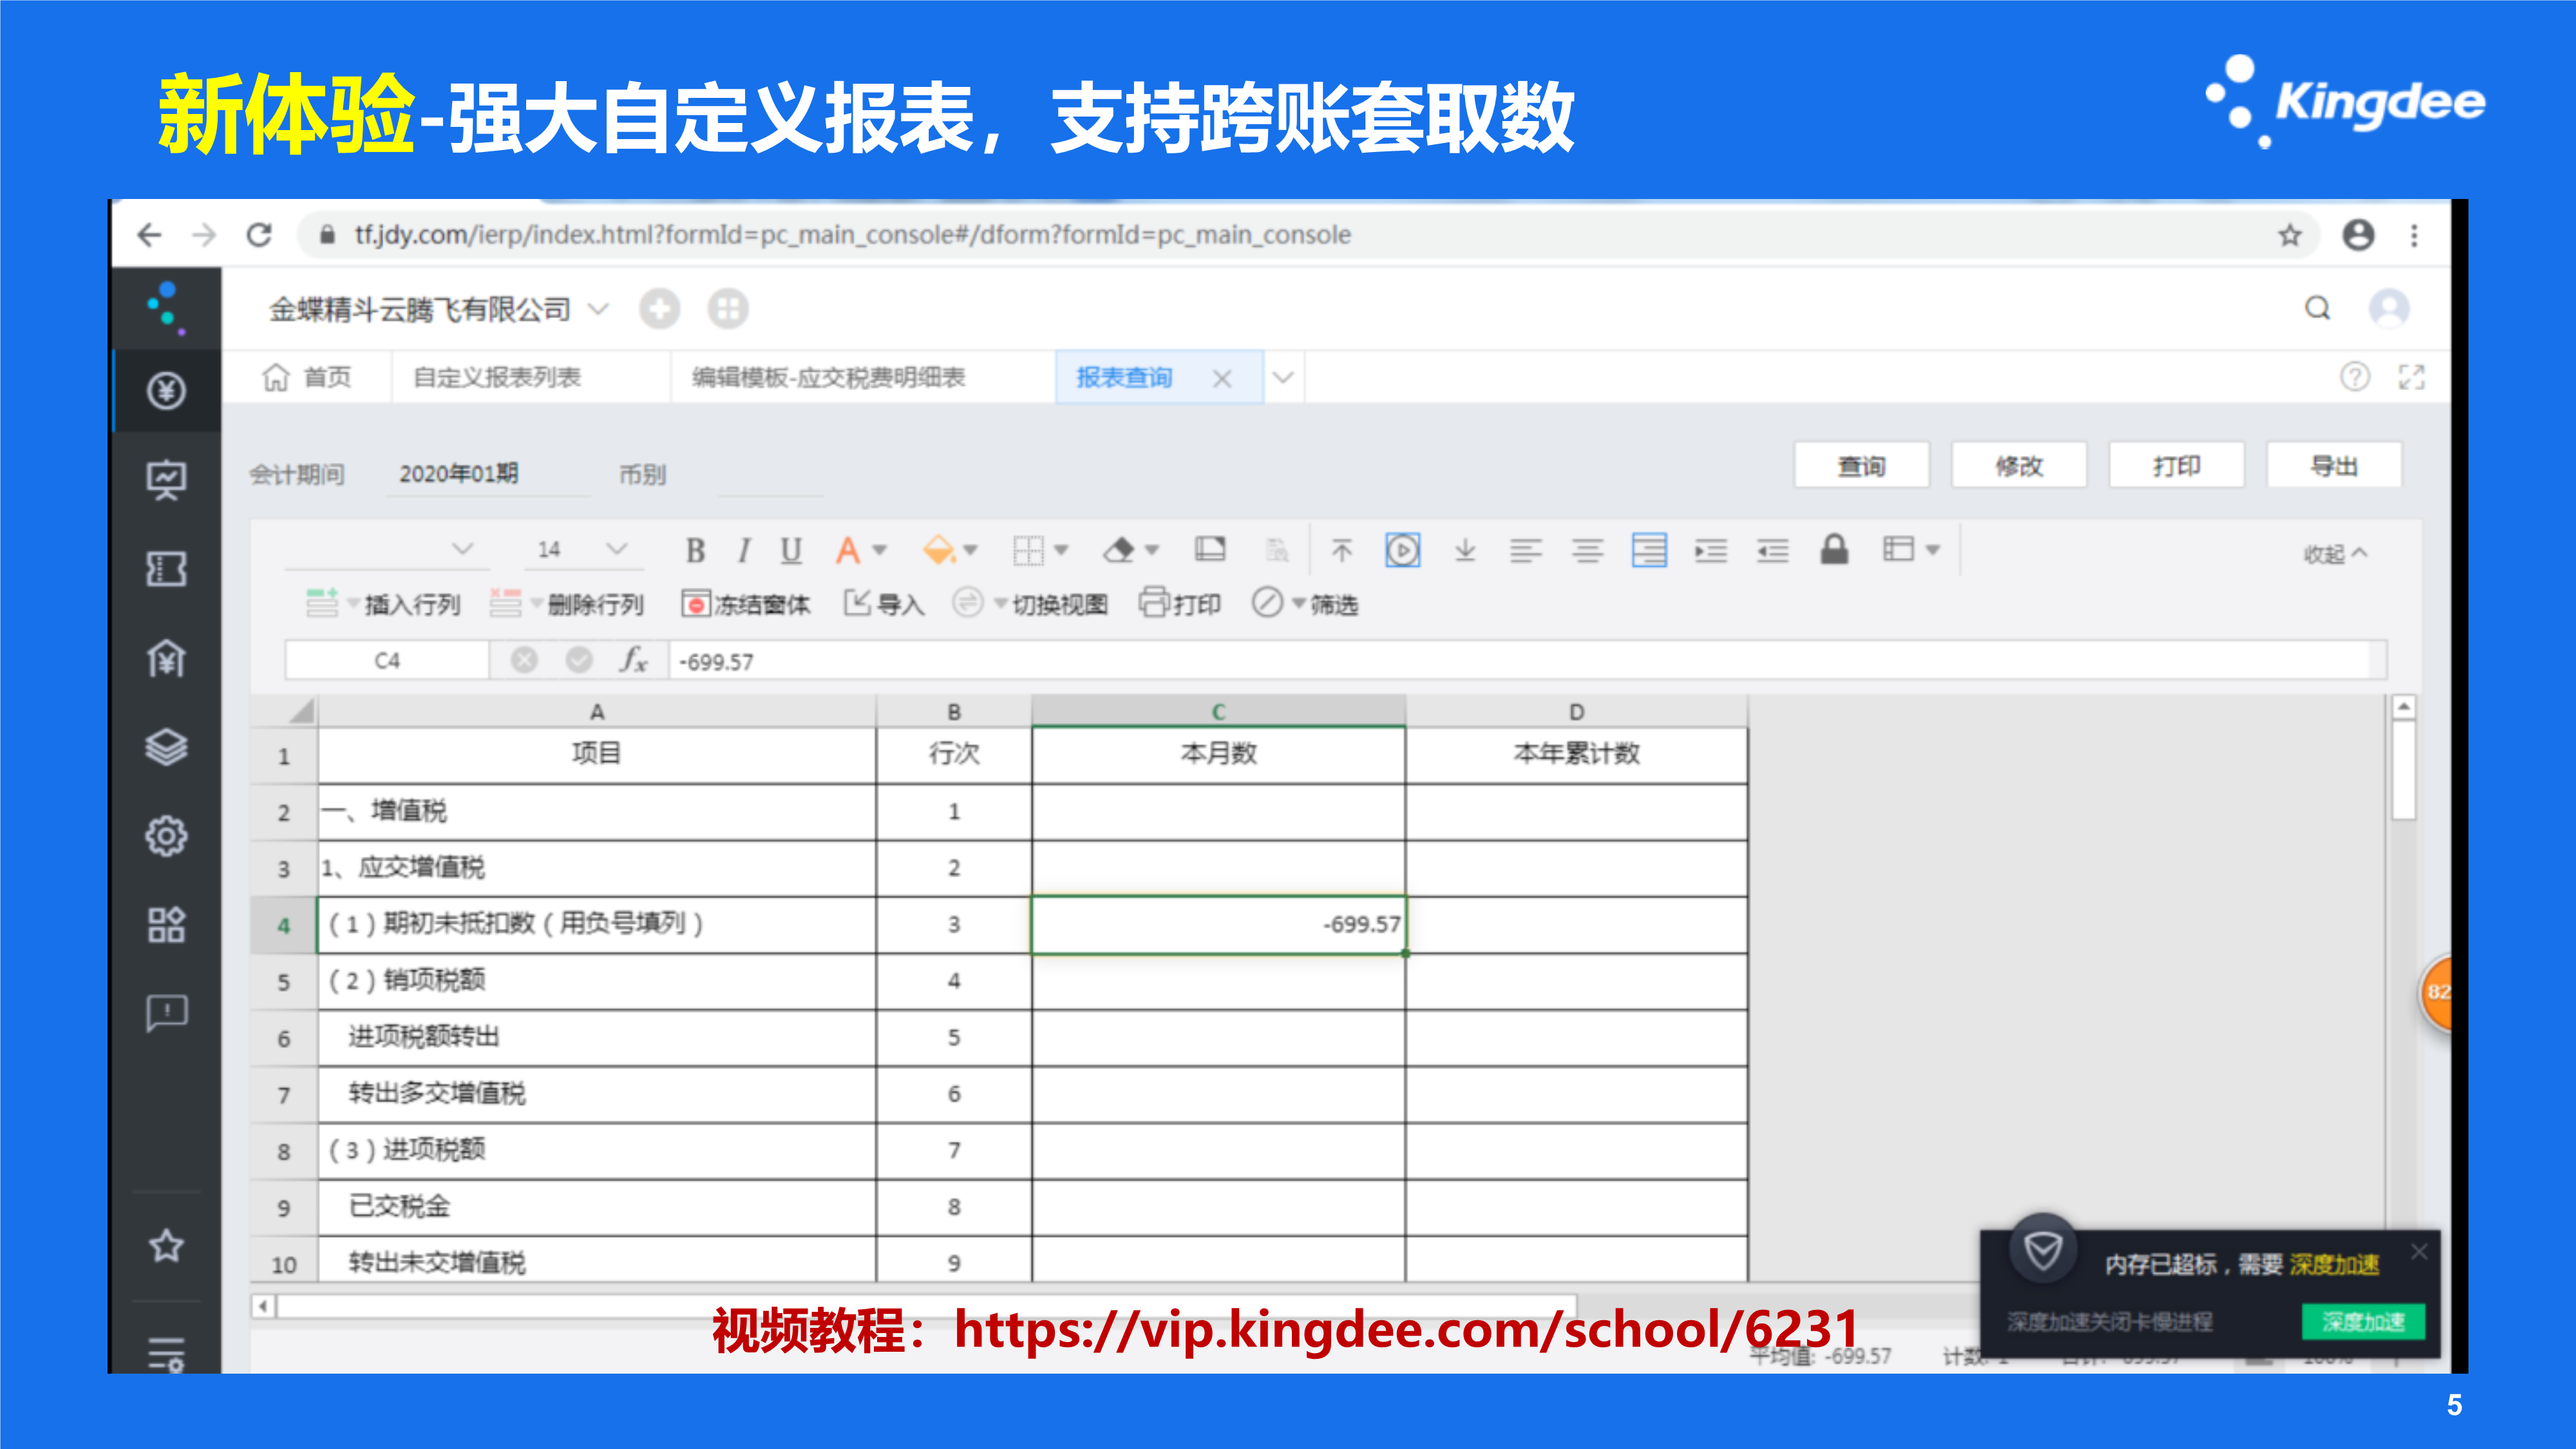The height and width of the screenshot is (1449, 2576).
Task: Toggle vertical middle alignment
Action: click(x=1403, y=550)
